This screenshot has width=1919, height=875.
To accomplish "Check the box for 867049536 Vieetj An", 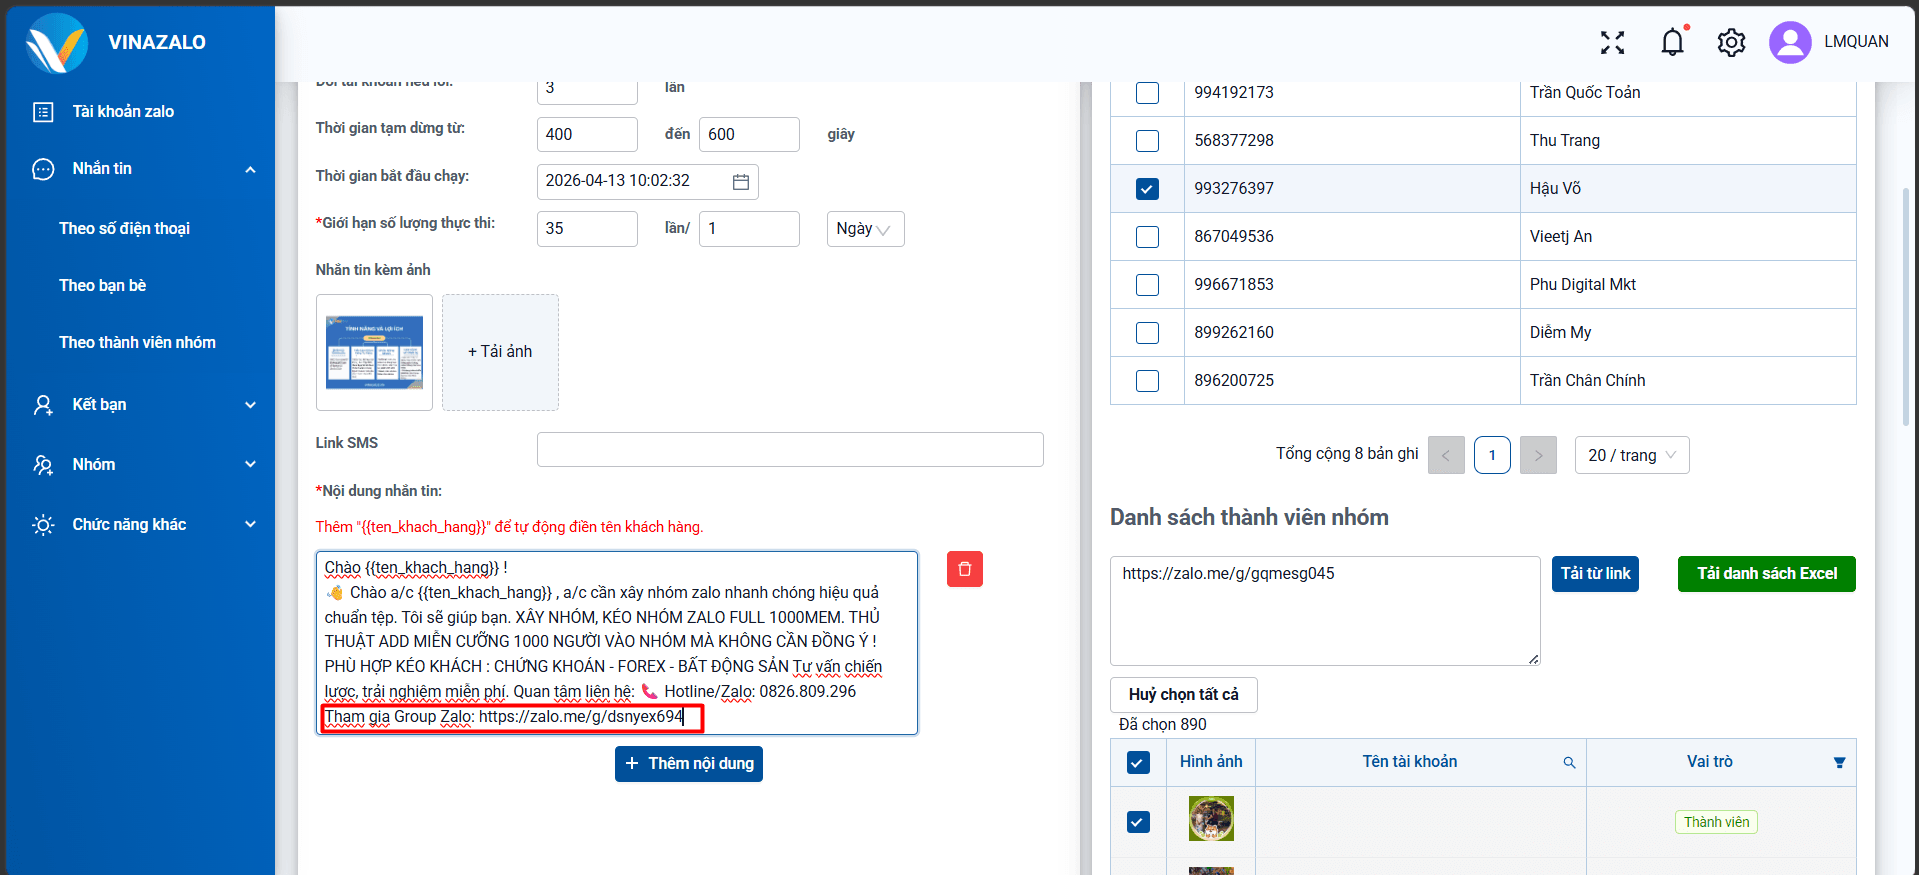I will coord(1147,237).
